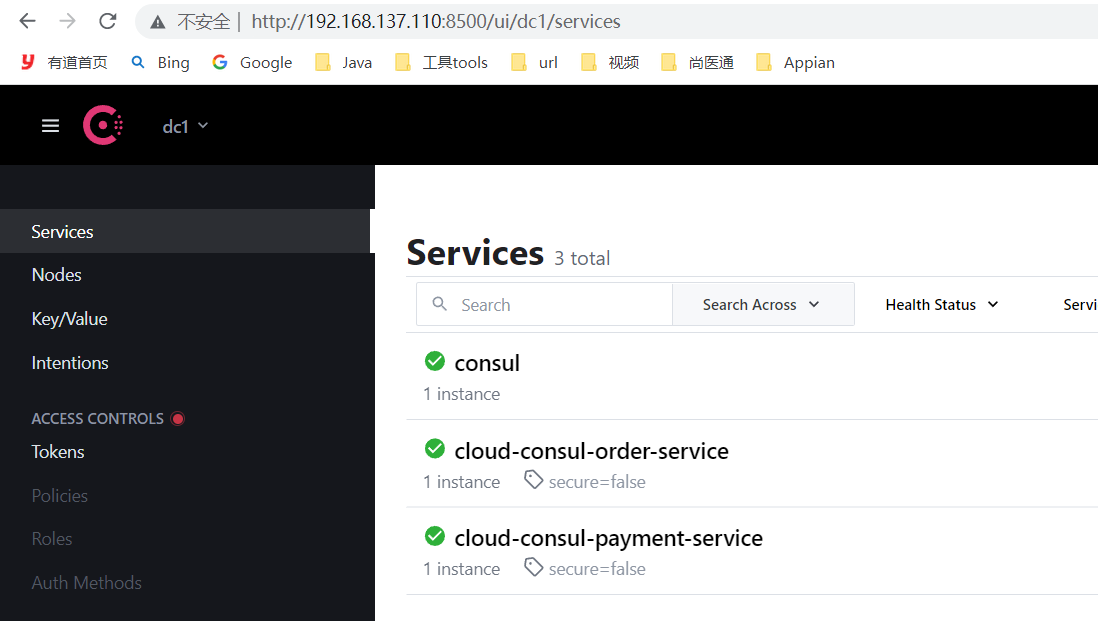This screenshot has width=1098, height=621.
Task: Open the Bing bookmark
Action: coord(160,62)
